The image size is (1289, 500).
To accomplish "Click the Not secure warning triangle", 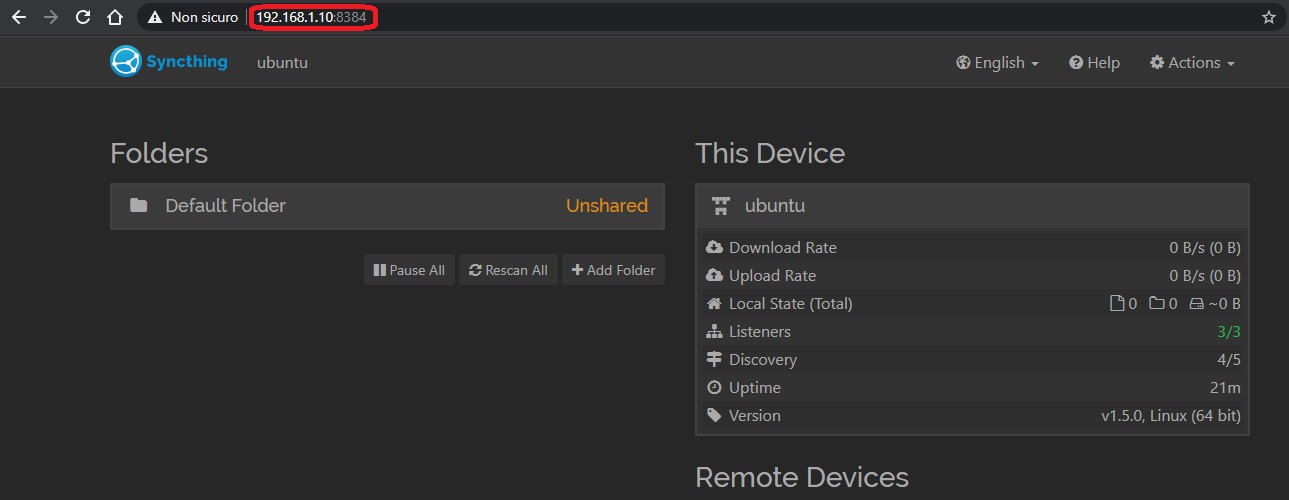I will tap(155, 17).
